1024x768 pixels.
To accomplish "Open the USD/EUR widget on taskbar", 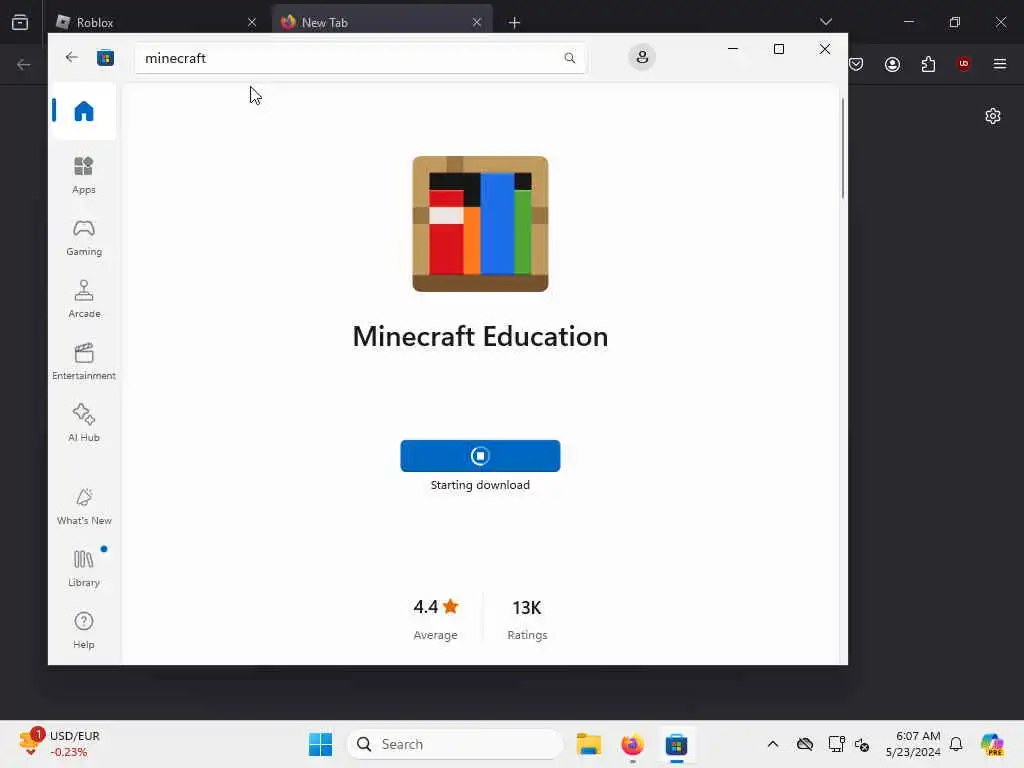I will 60,744.
